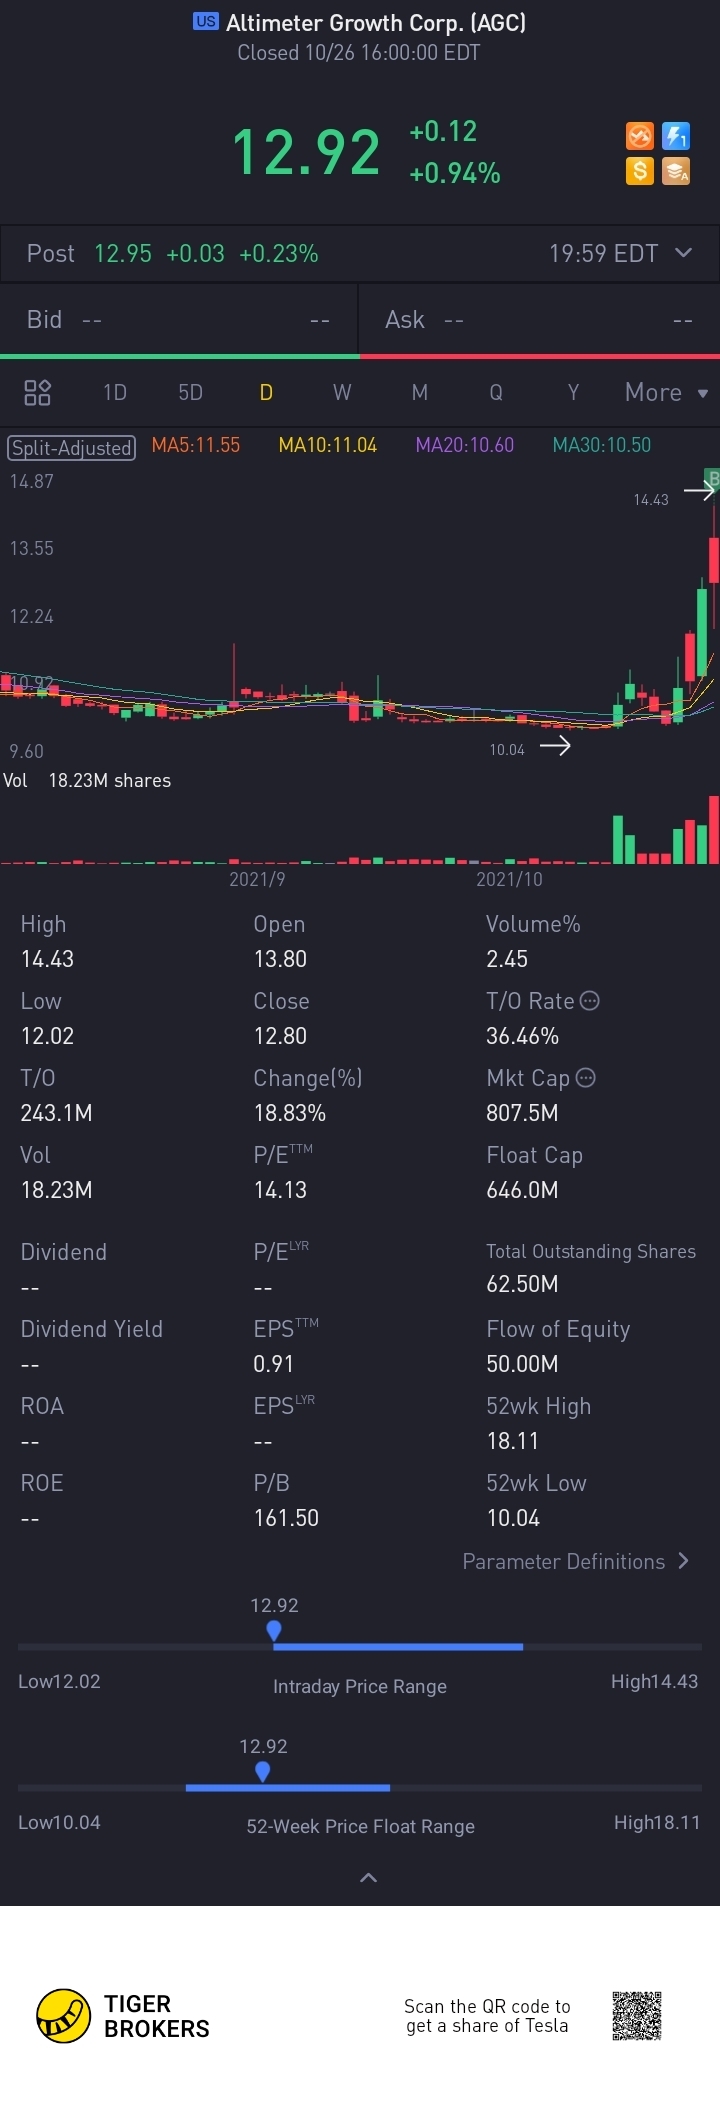
Task: Tap the blue lightning bolt badge
Action: [676, 136]
